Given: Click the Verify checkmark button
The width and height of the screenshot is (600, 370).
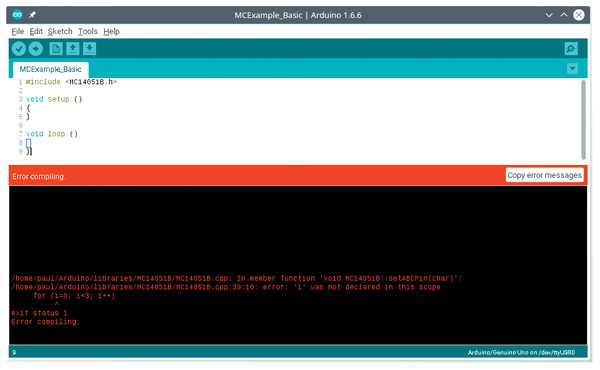Looking at the screenshot, I should pos(19,49).
